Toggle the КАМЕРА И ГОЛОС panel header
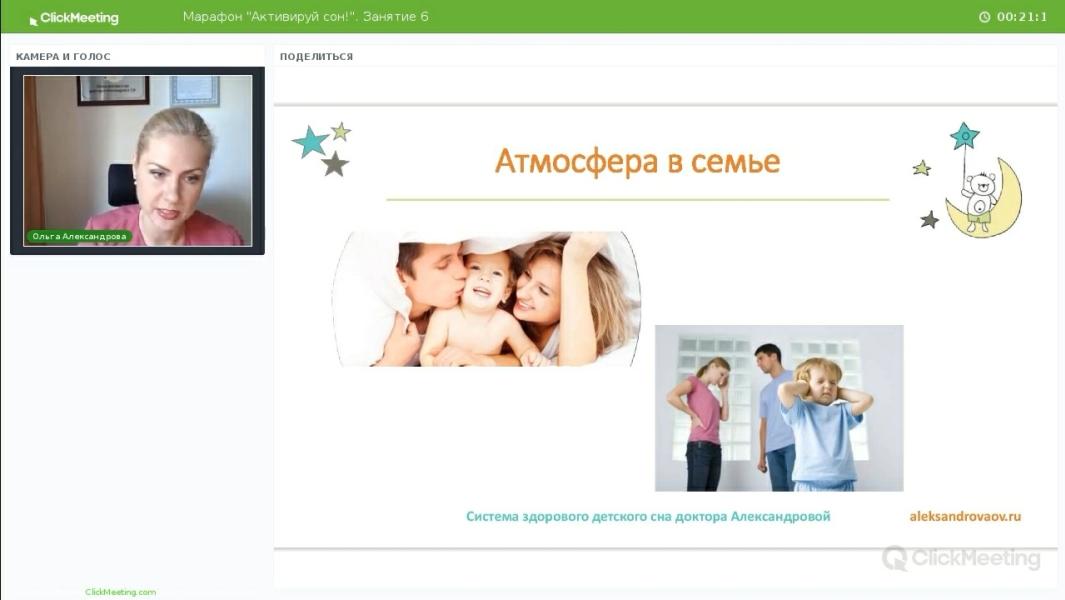This screenshot has height=600, width=1065. click(x=62, y=57)
